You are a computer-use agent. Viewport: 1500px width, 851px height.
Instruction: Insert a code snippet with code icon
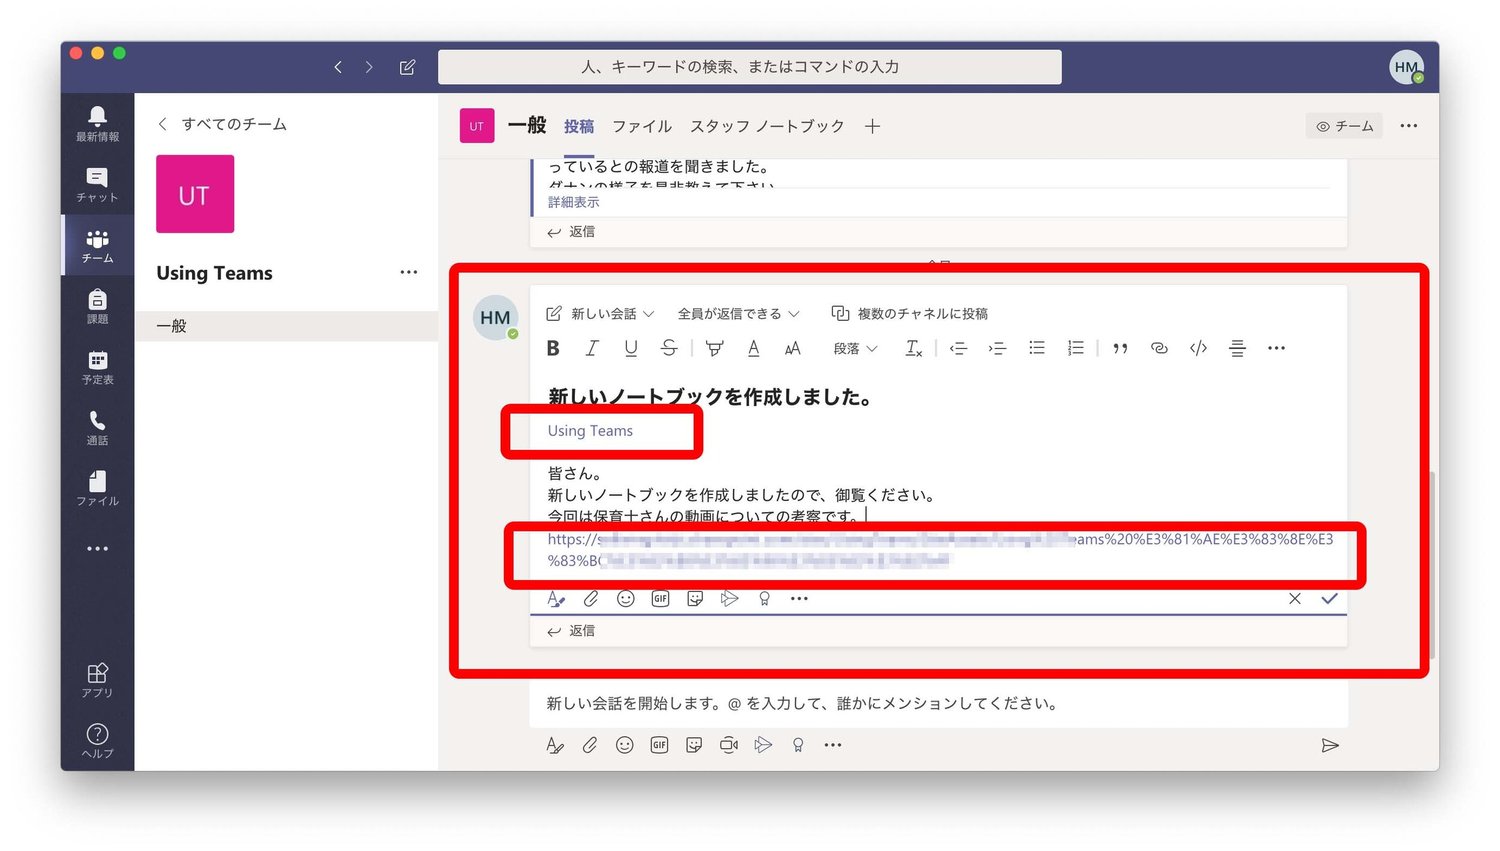[1198, 348]
